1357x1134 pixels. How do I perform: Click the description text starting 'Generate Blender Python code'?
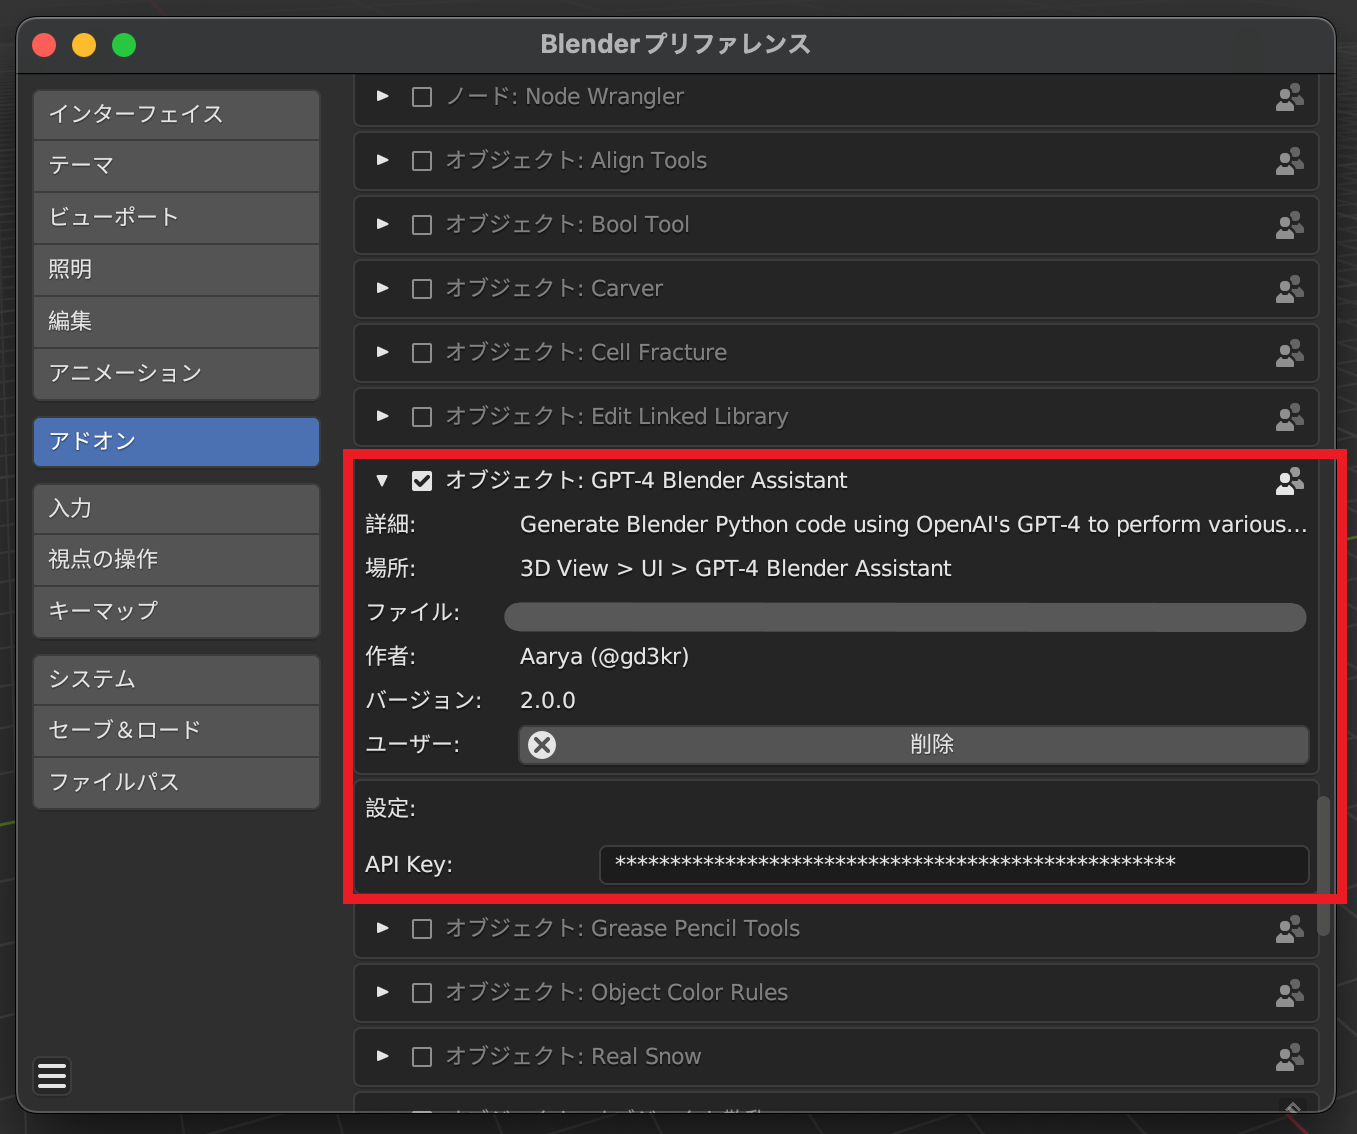913,525
